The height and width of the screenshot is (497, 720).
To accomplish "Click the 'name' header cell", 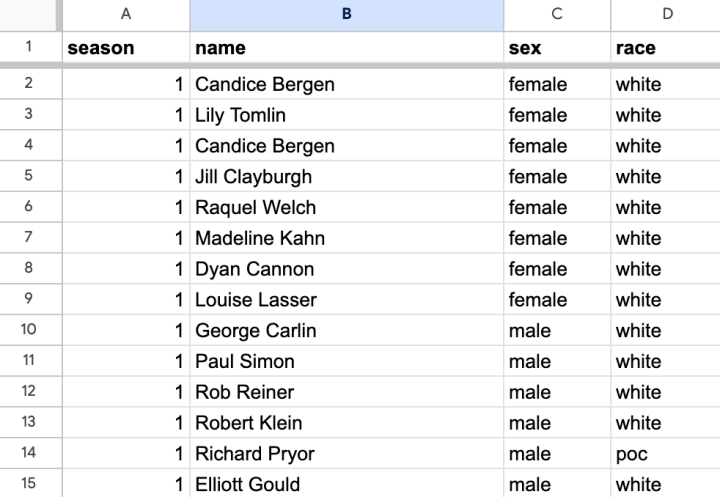I will coord(347,47).
